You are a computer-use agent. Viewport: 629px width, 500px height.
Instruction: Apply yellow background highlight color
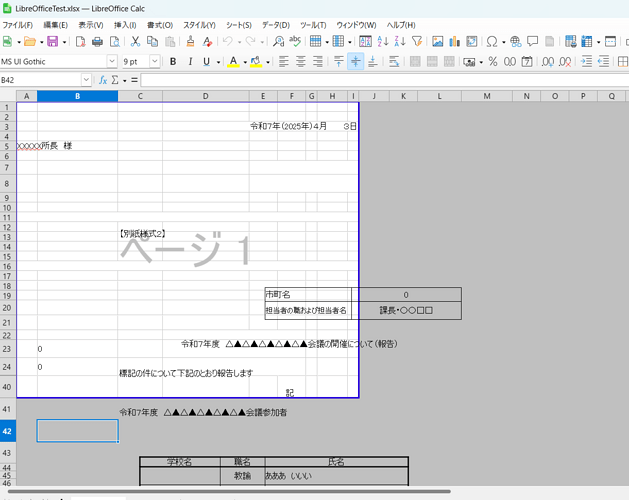(x=256, y=61)
